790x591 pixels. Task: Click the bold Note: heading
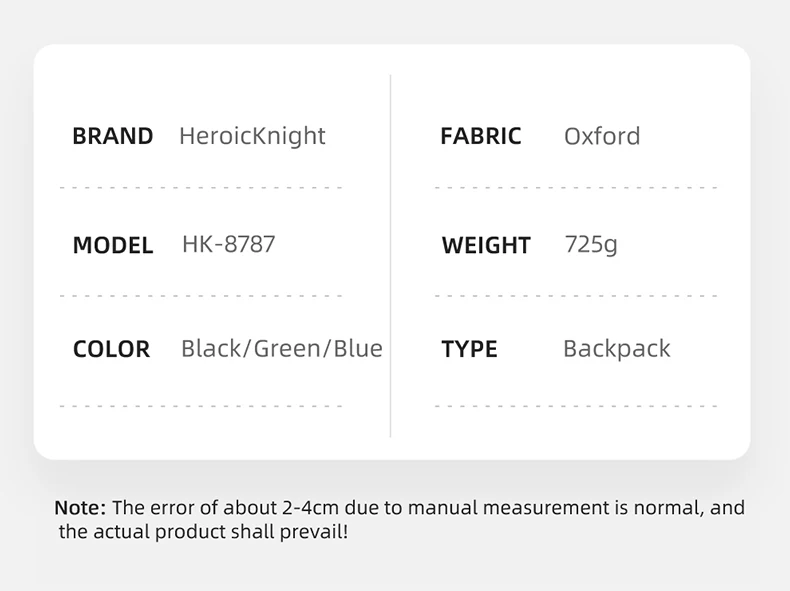(x=80, y=507)
